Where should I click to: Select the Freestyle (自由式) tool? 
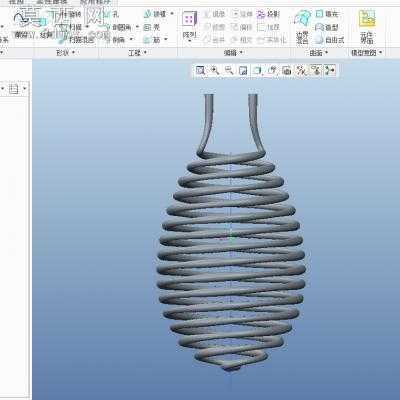click(329, 40)
